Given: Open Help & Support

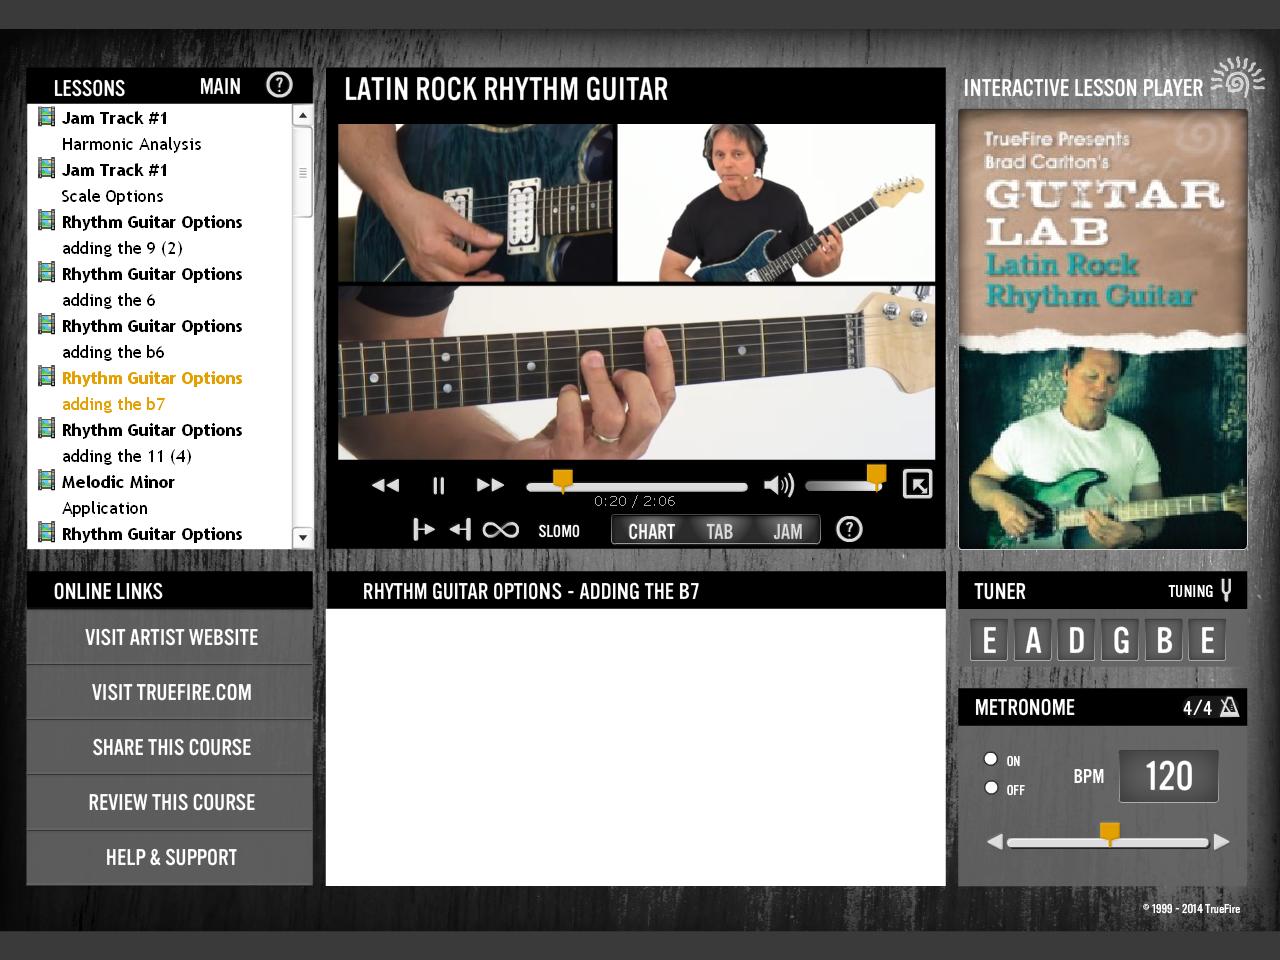Looking at the screenshot, I should point(170,857).
